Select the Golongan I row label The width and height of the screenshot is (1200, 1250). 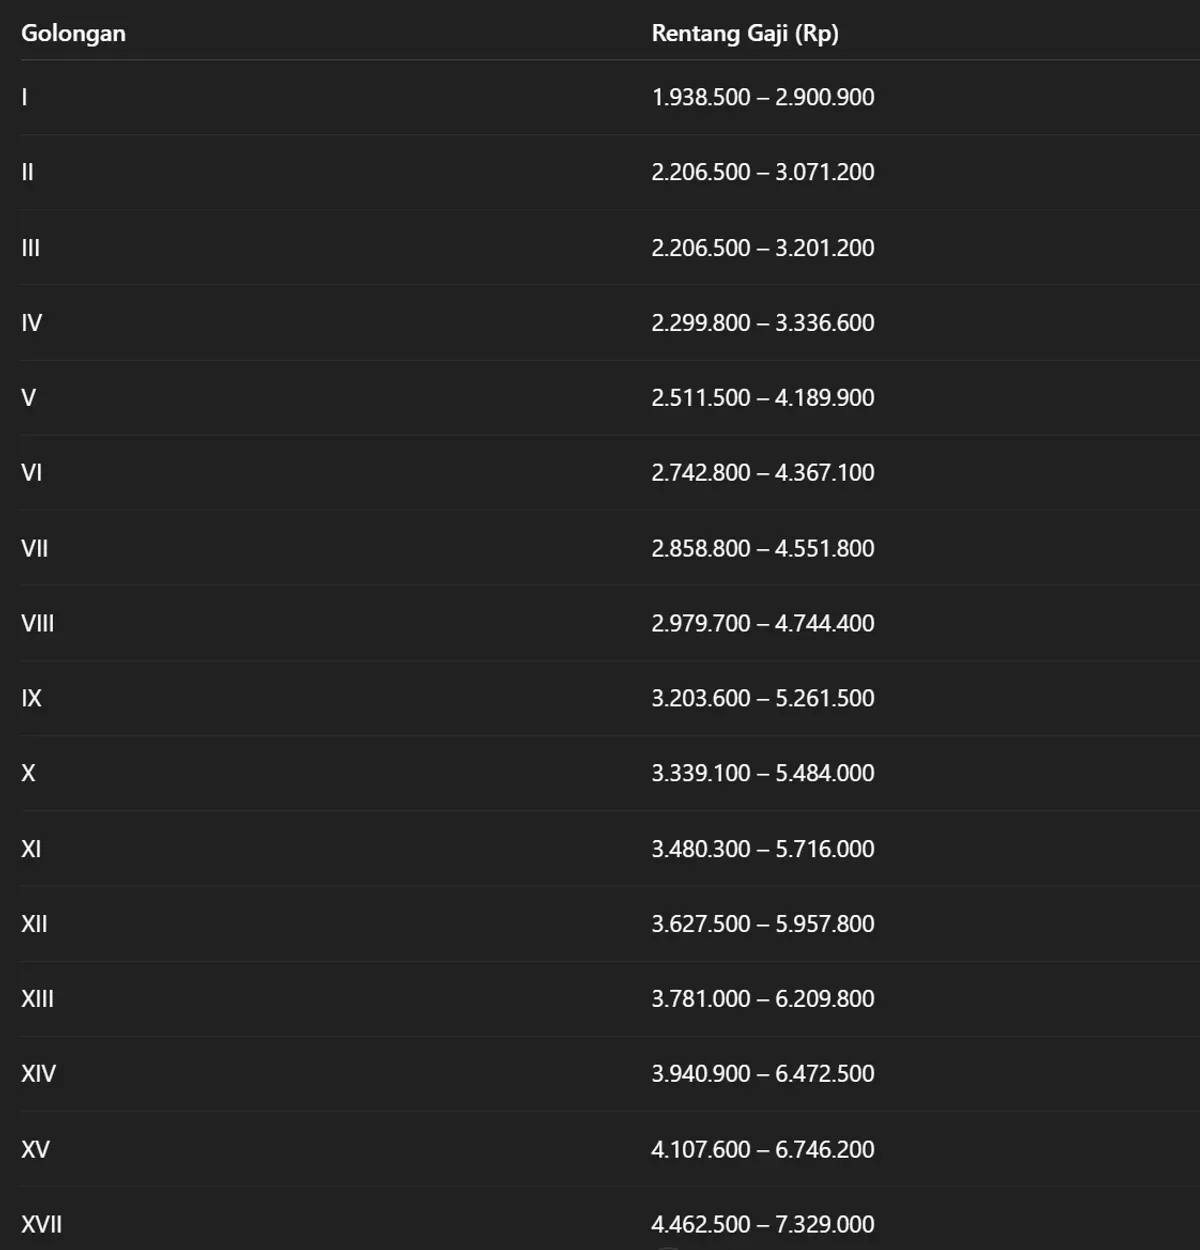[x=25, y=97]
